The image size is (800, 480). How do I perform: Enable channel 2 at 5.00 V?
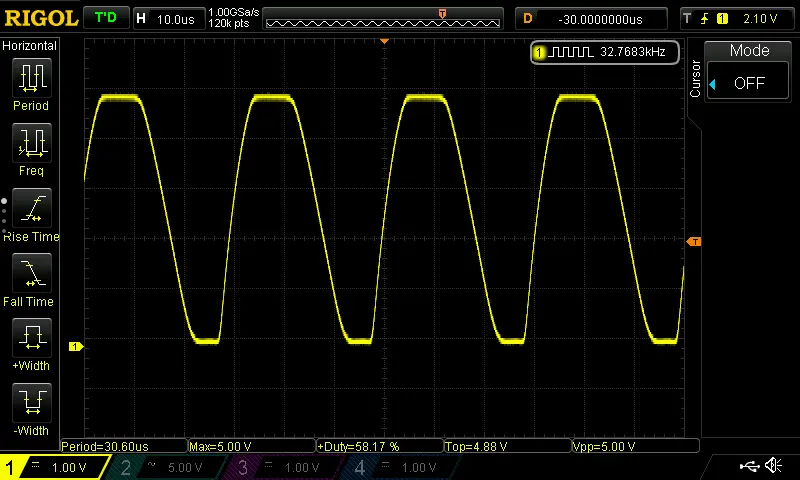click(x=172, y=467)
